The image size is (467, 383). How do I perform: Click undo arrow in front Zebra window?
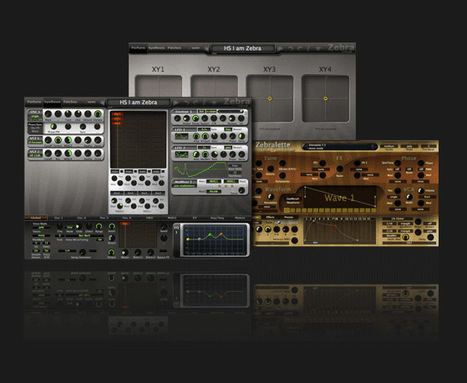click(x=186, y=103)
